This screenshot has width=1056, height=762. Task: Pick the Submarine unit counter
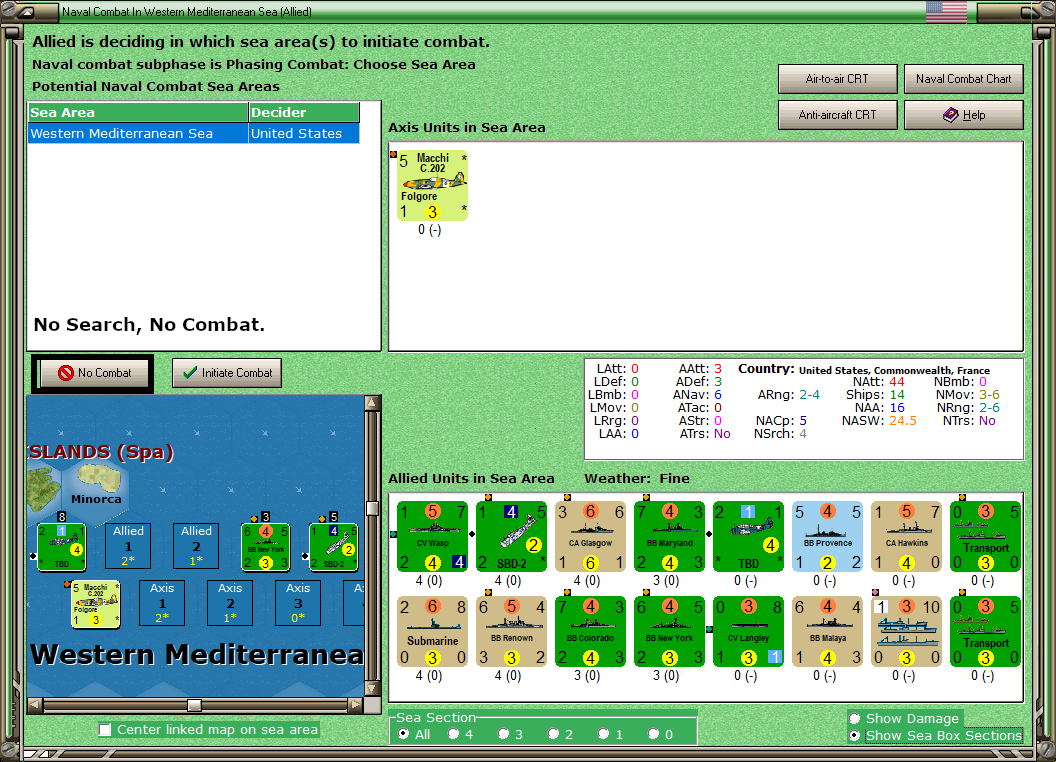pos(432,631)
